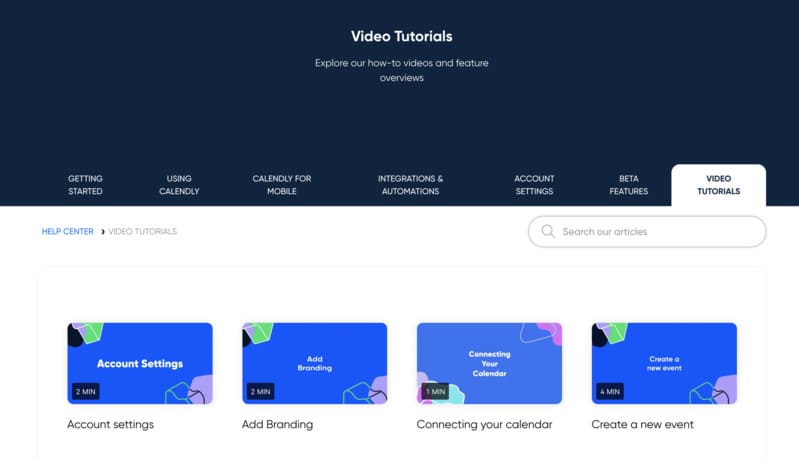Open the Calendly for Mobile tab
799x459 pixels.
[x=282, y=185]
